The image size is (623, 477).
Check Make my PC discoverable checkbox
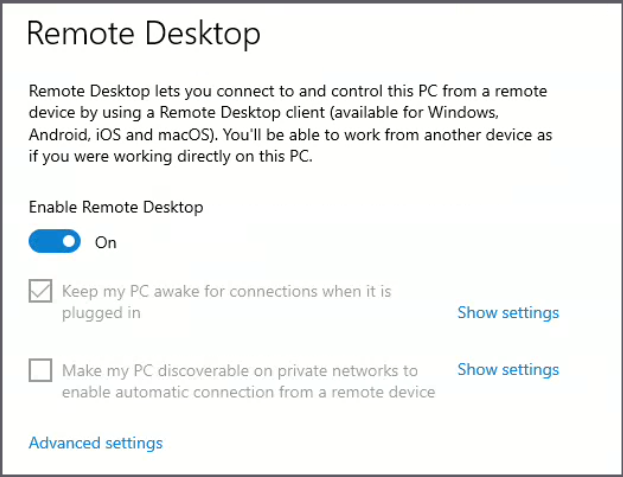41,371
